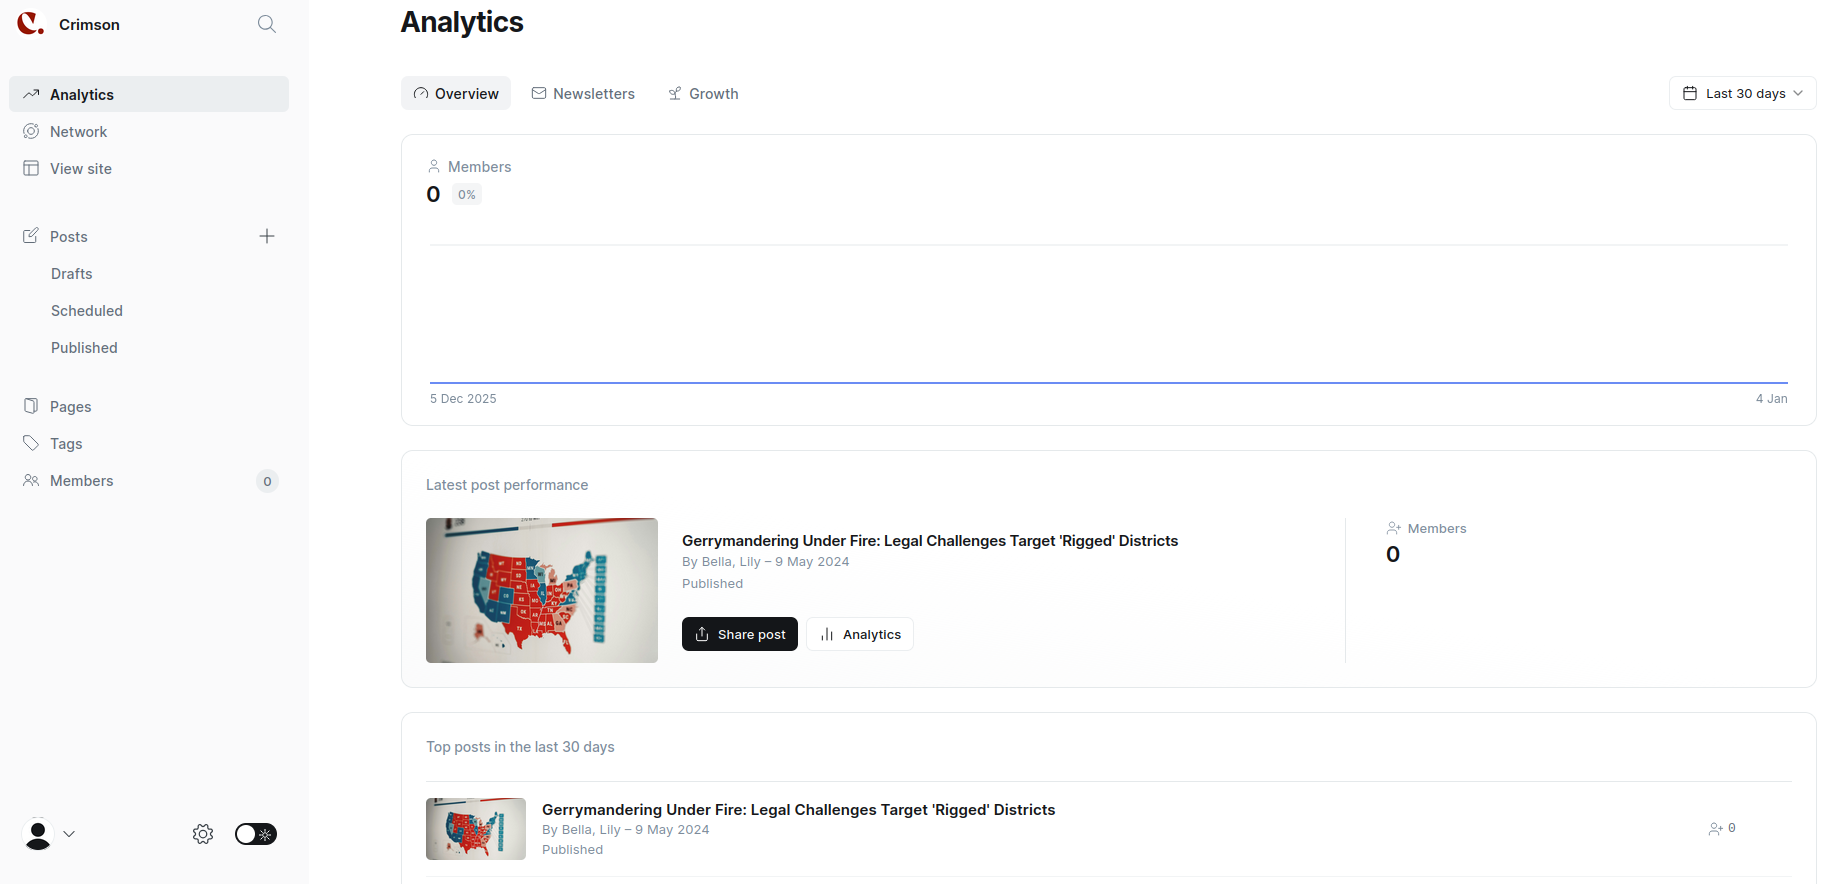Click the Pages icon in the sidebar
This screenshot has height=884, width=1840.
pos(31,406)
